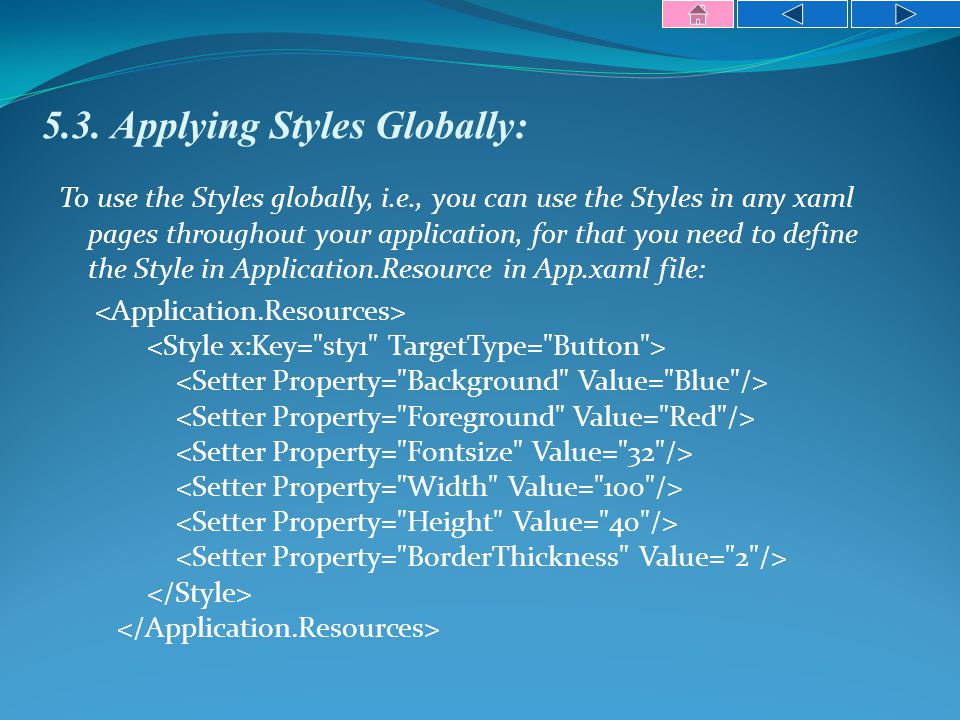Click the heading "5.3. Applying Styles Globally:"
The image size is (960, 720).
(285, 127)
